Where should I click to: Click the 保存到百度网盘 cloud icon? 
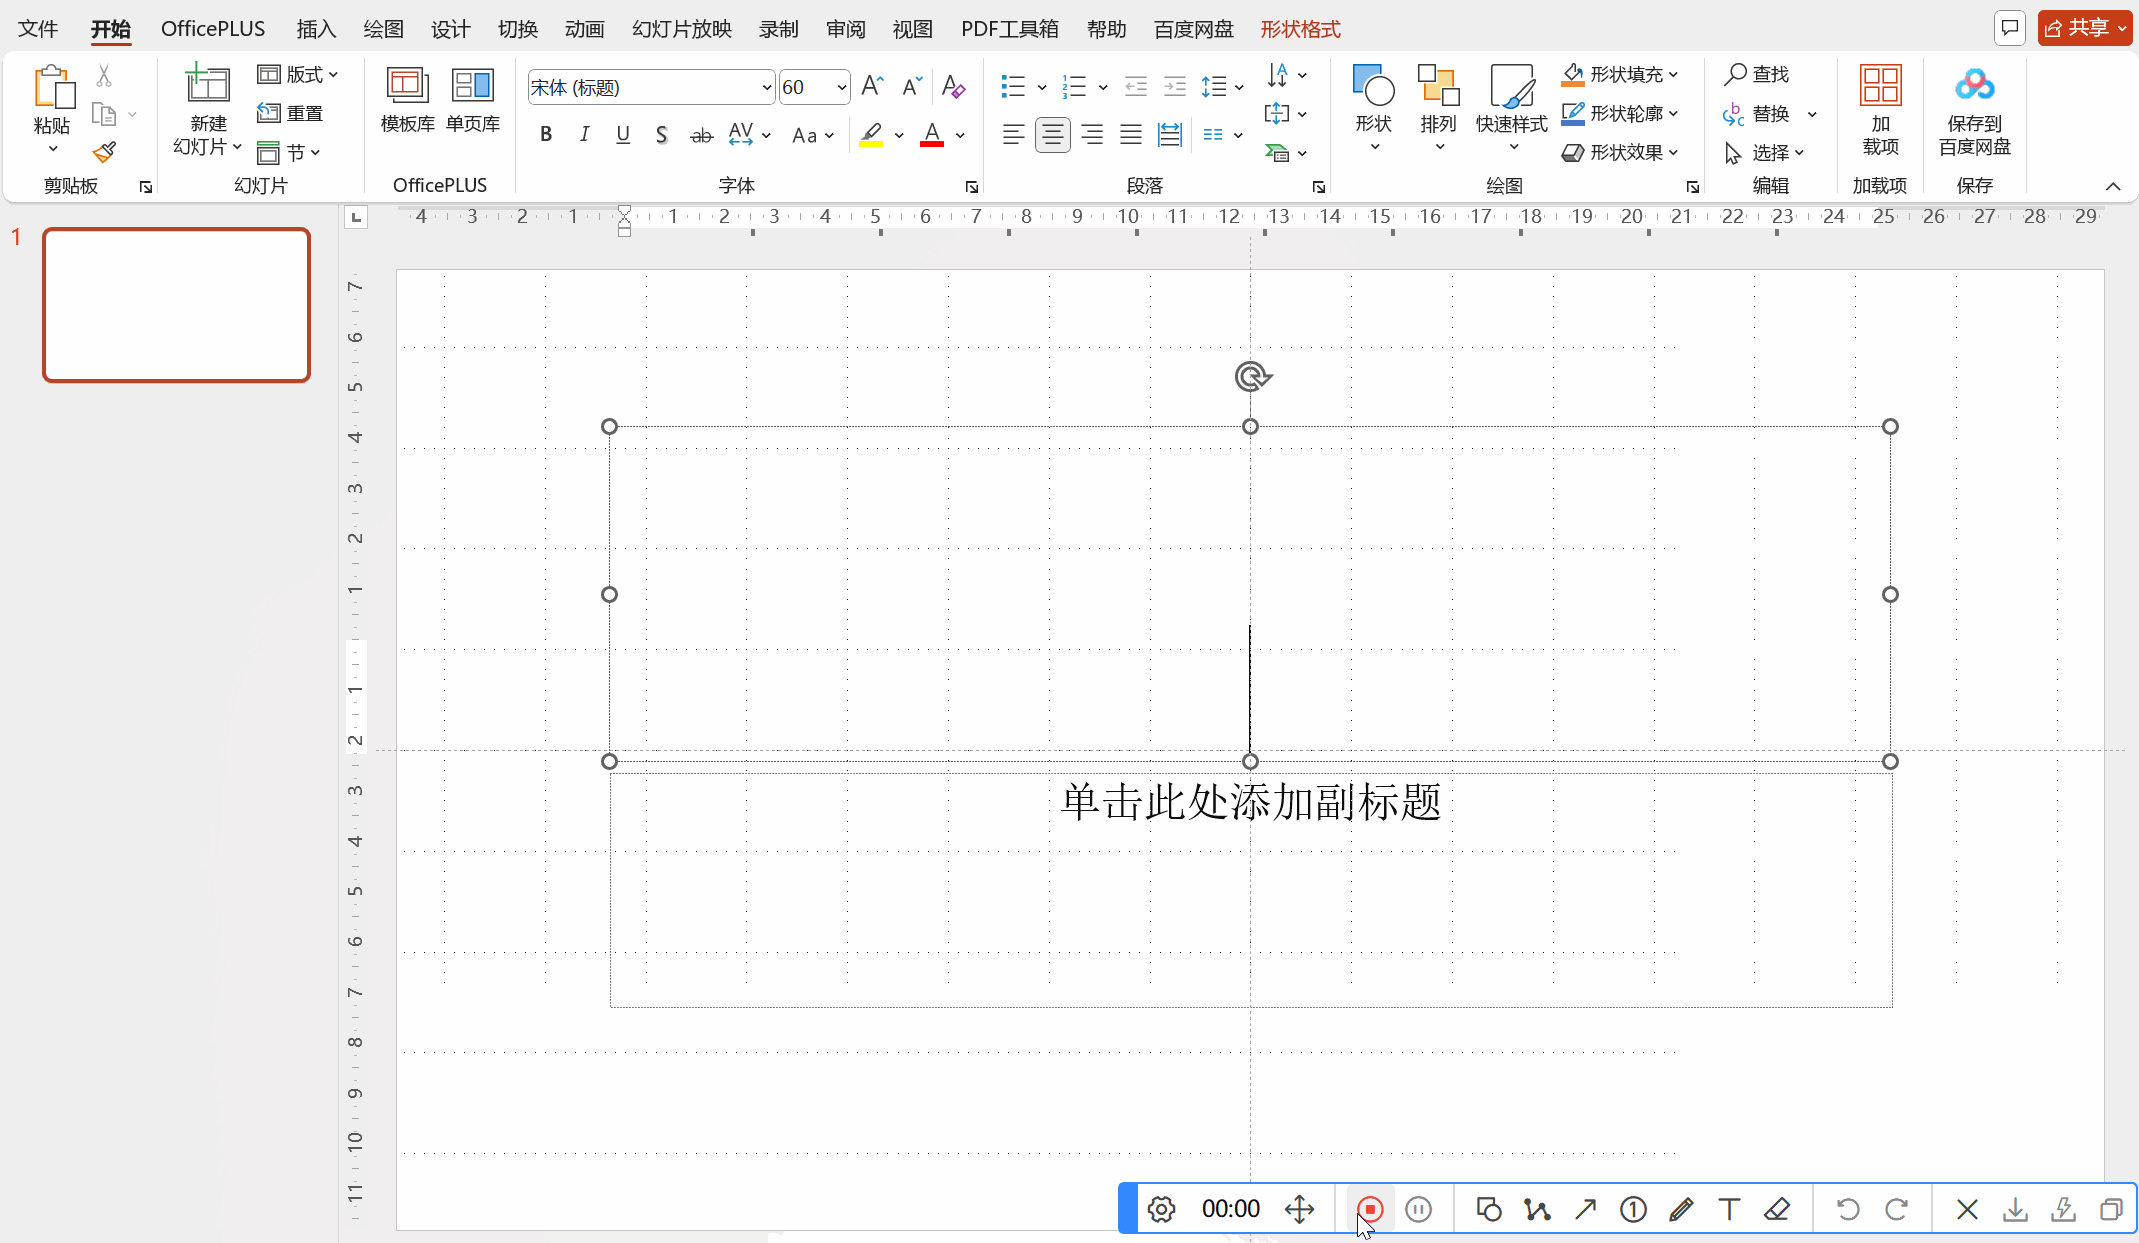[x=1974, y=110]
